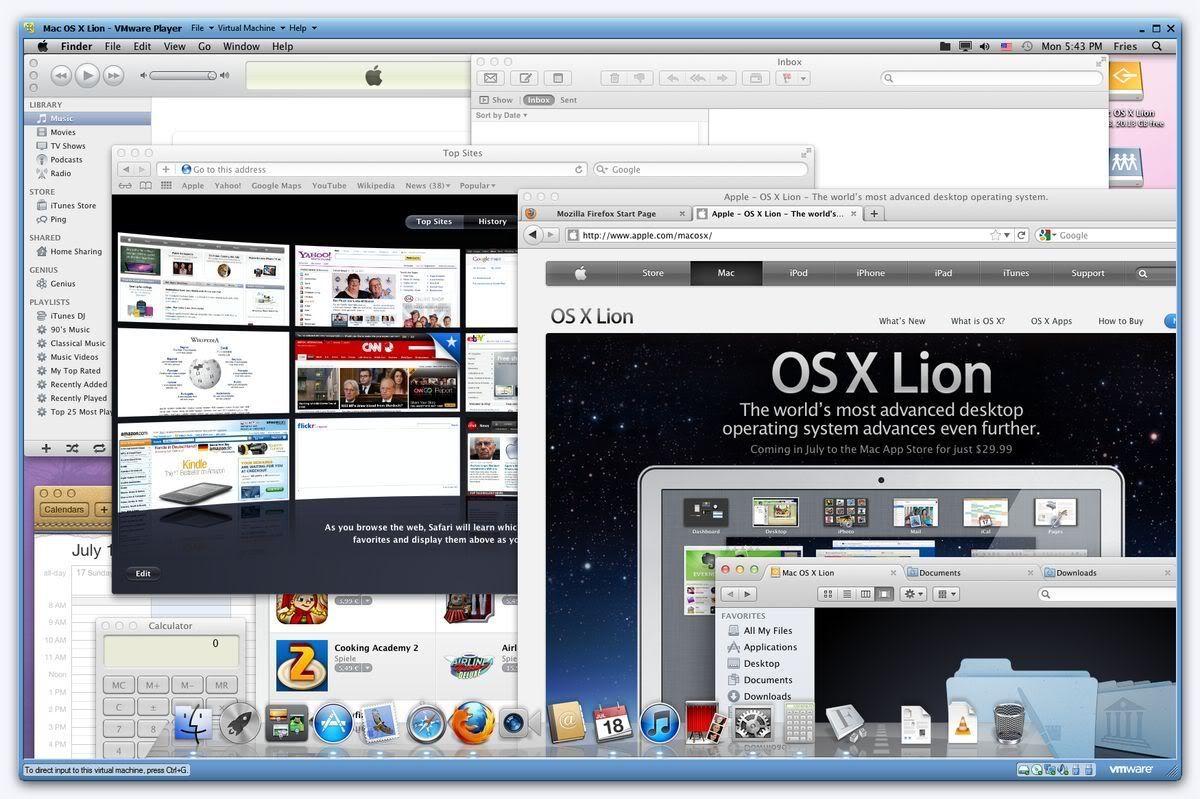Click the delete trash icon in Mail
This screenshot has width=1200, height=799.
615,78
